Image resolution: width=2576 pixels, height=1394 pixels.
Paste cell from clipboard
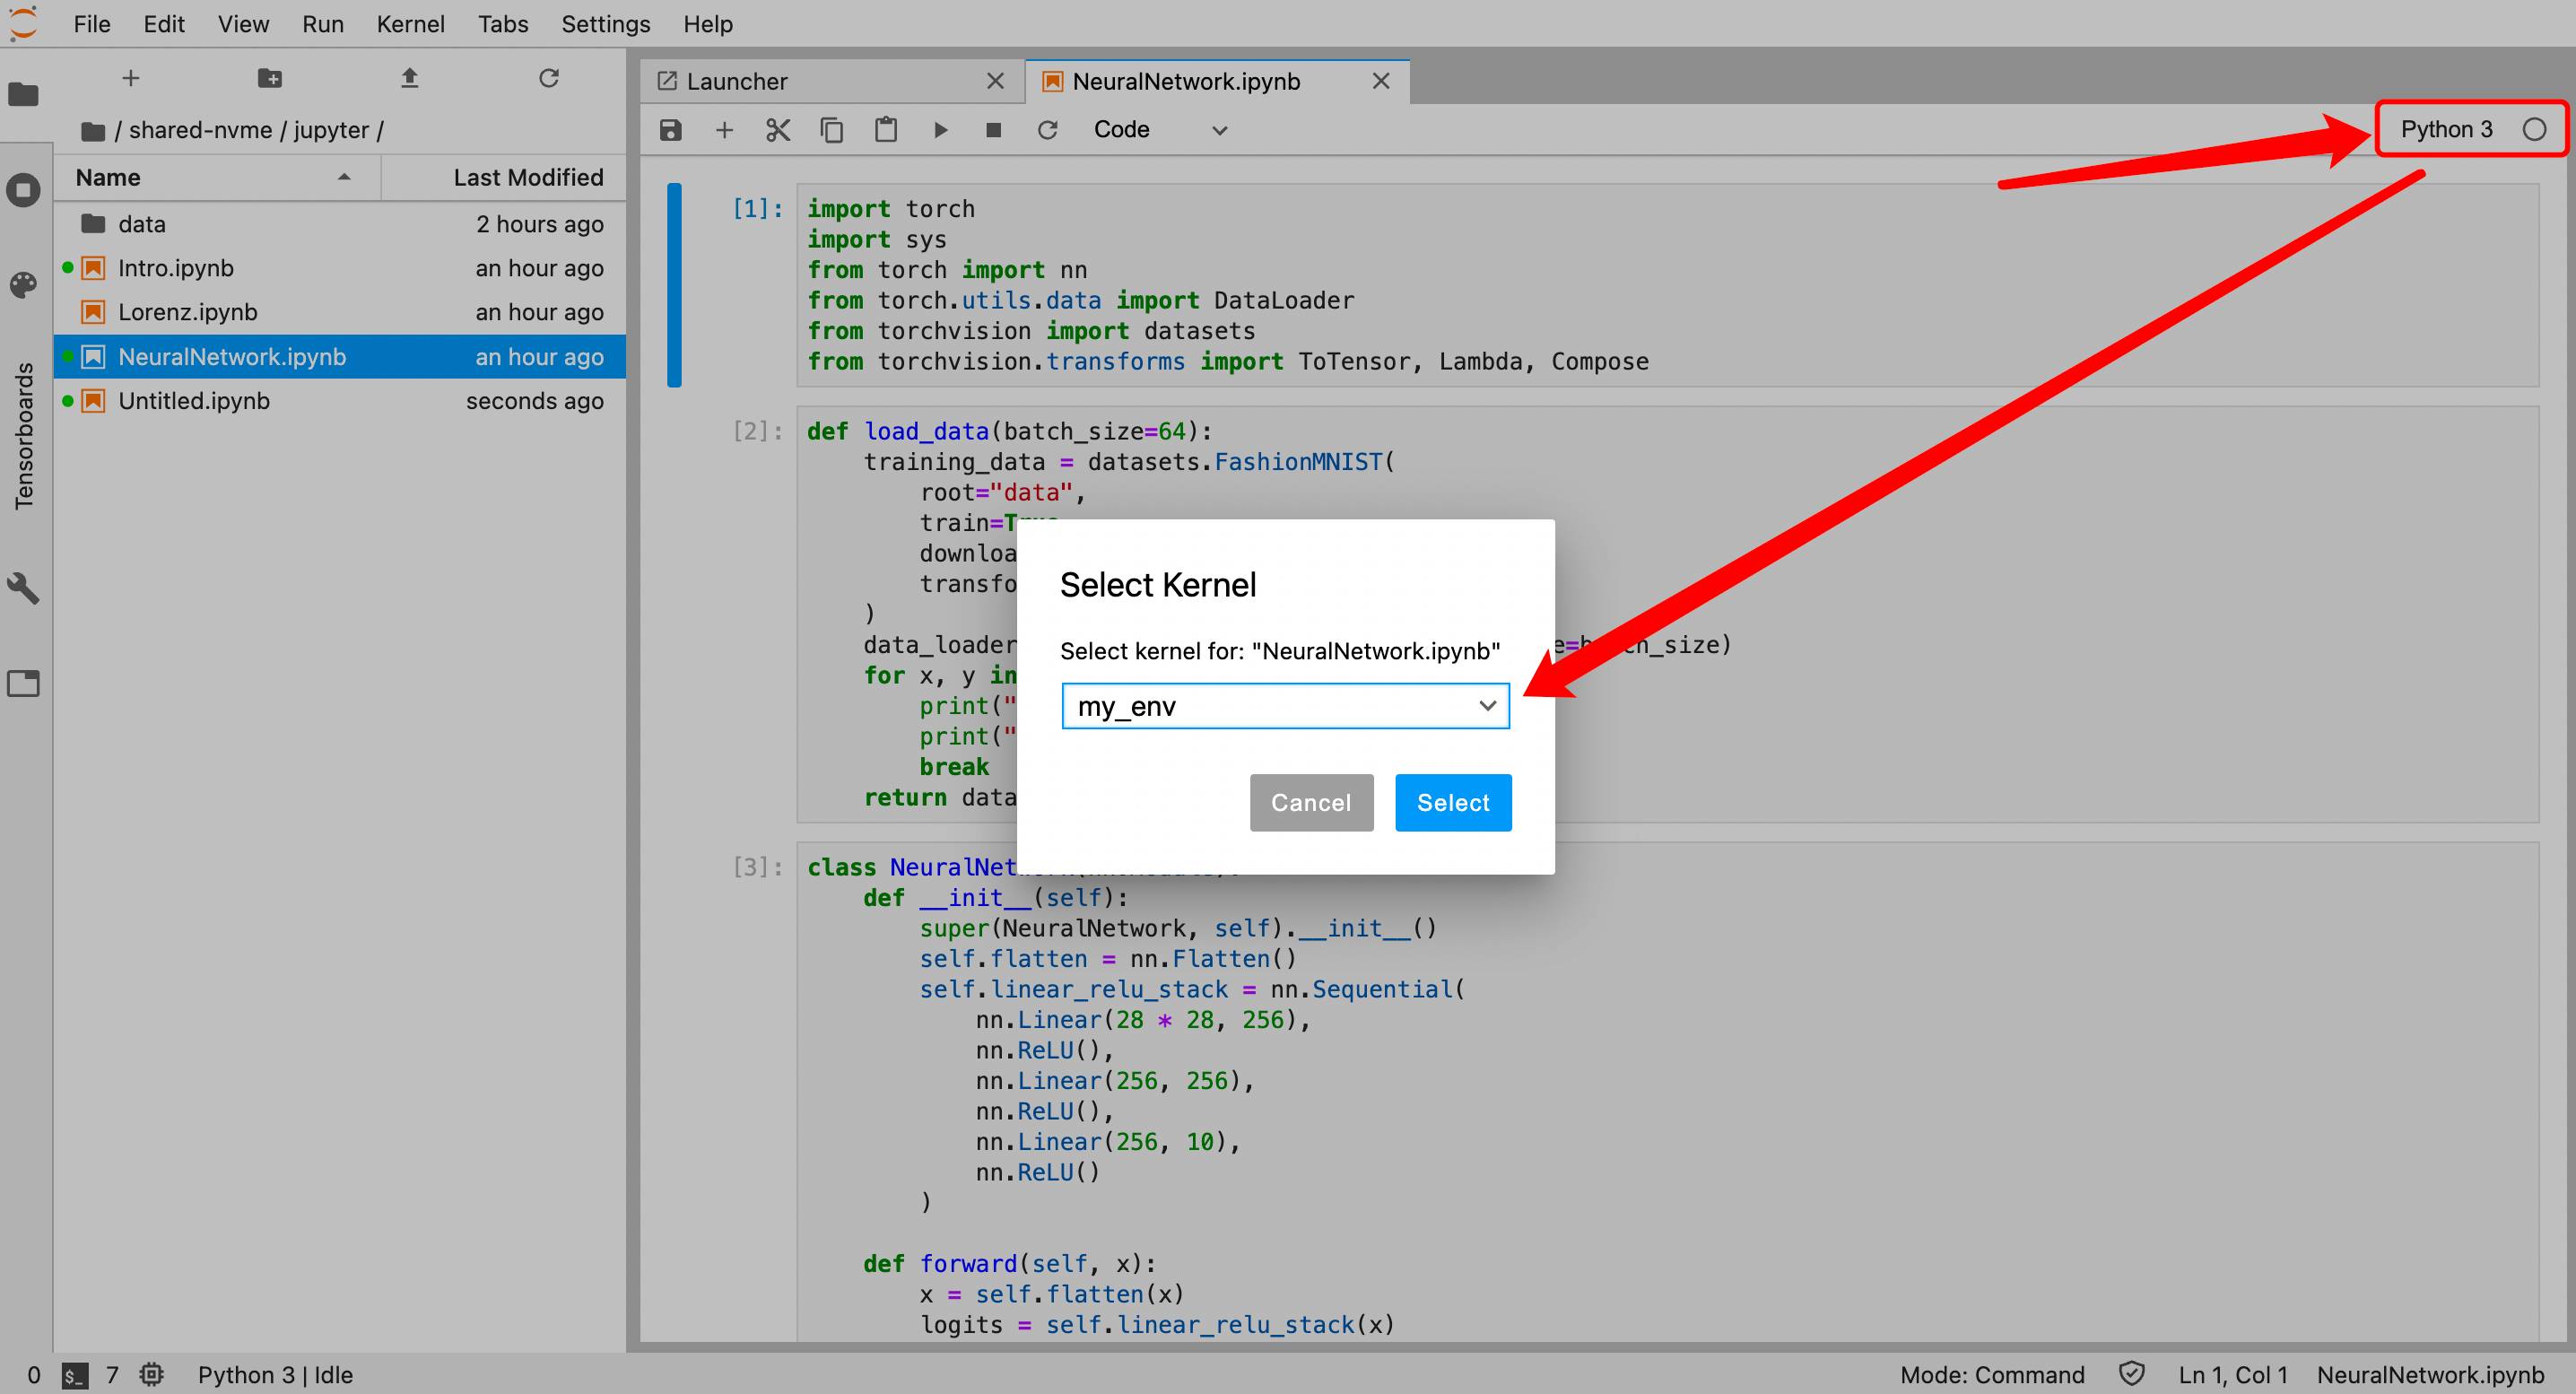pos(886,130)
